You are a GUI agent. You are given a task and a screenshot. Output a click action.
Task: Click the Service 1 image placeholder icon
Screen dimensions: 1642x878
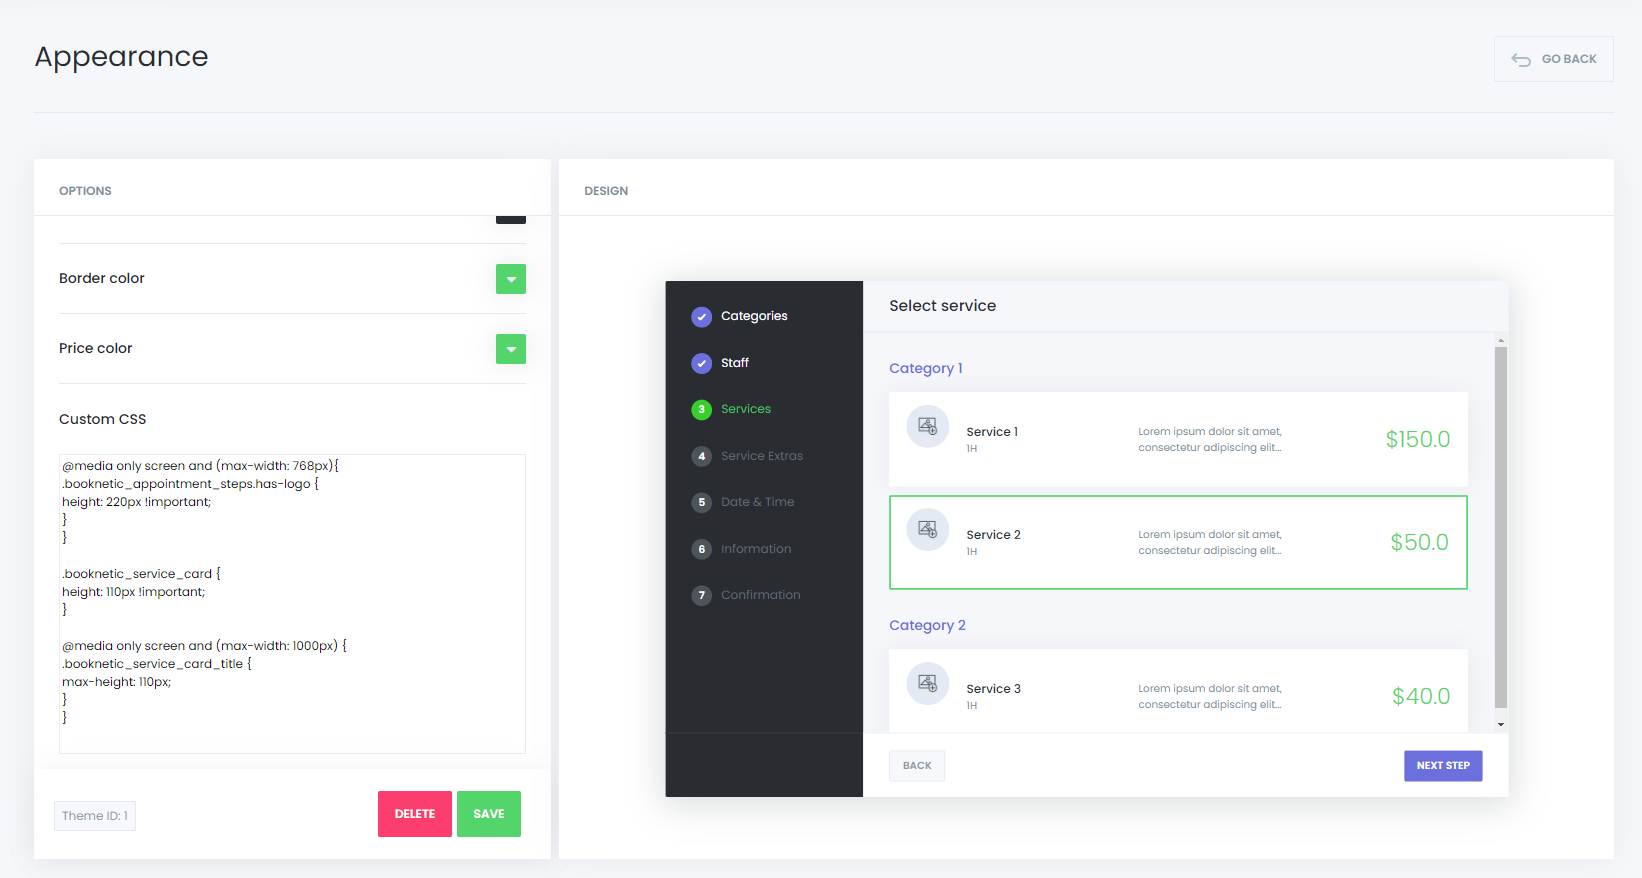click(928, 427)
